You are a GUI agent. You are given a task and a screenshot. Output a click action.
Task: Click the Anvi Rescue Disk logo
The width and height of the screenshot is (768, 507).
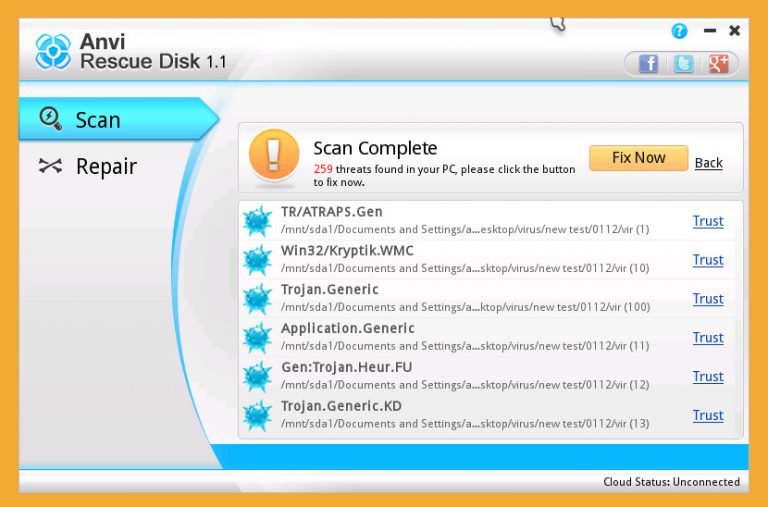point(53,52)
